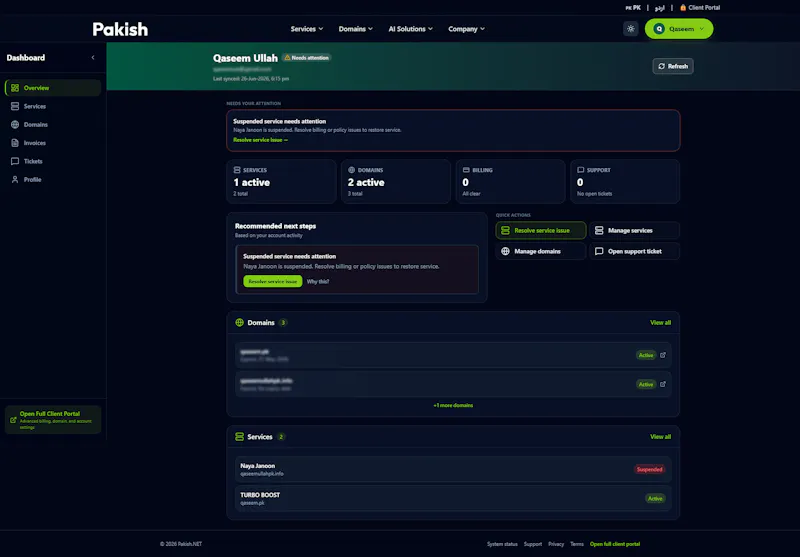This screenshot has width=800, height=557.
Task: Click Open Full Client Portal sidebar card
Action: (53, 420)
